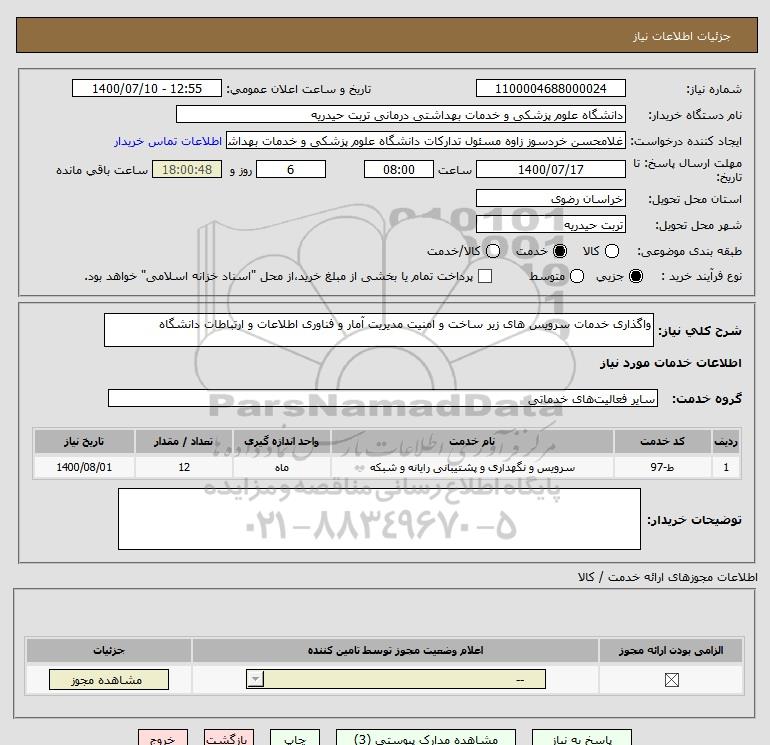The height and width of the screenshot is (745, 770).
Task: Choose the کالا/خدمت radio option
Action: tap(493, 251)
